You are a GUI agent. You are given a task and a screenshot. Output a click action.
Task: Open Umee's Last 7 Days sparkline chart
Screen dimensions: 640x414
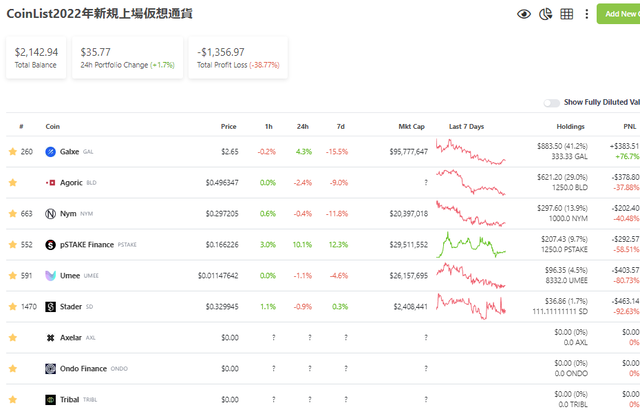[x=471, y=276]
